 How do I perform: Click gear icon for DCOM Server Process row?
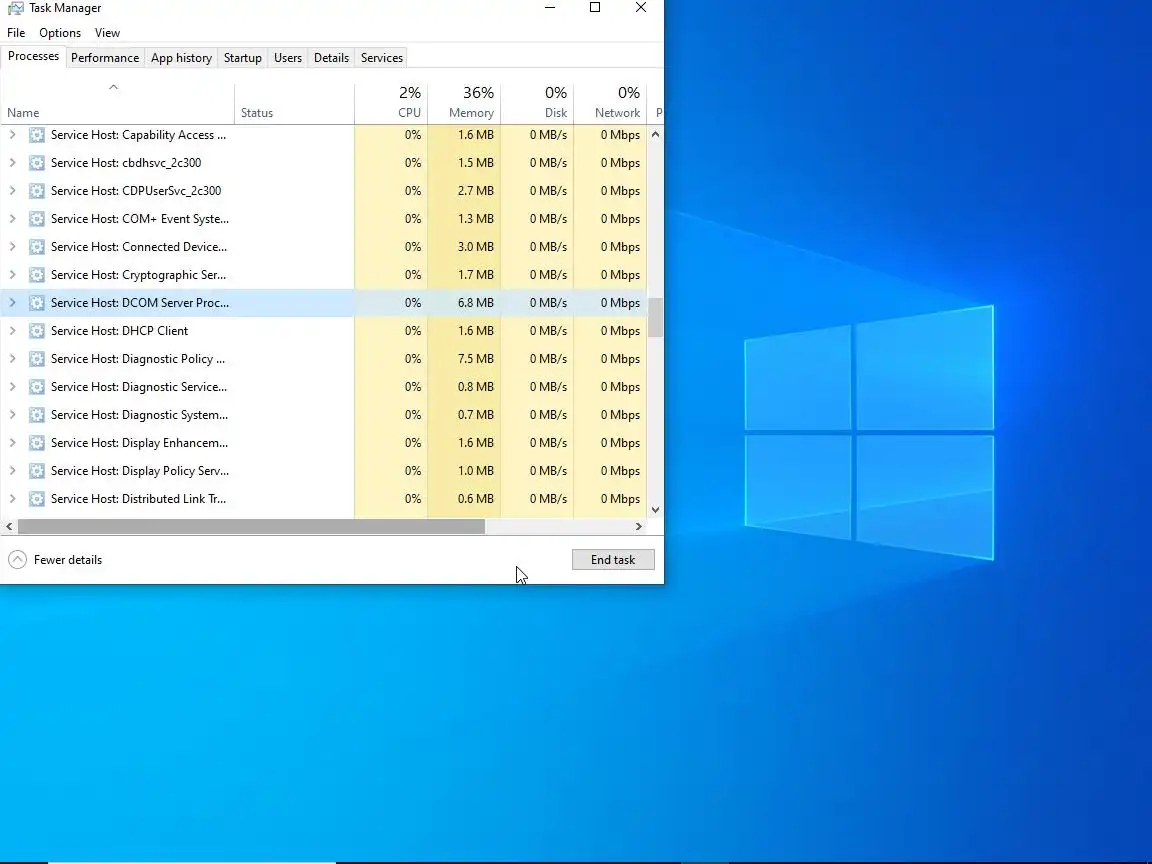37,303
